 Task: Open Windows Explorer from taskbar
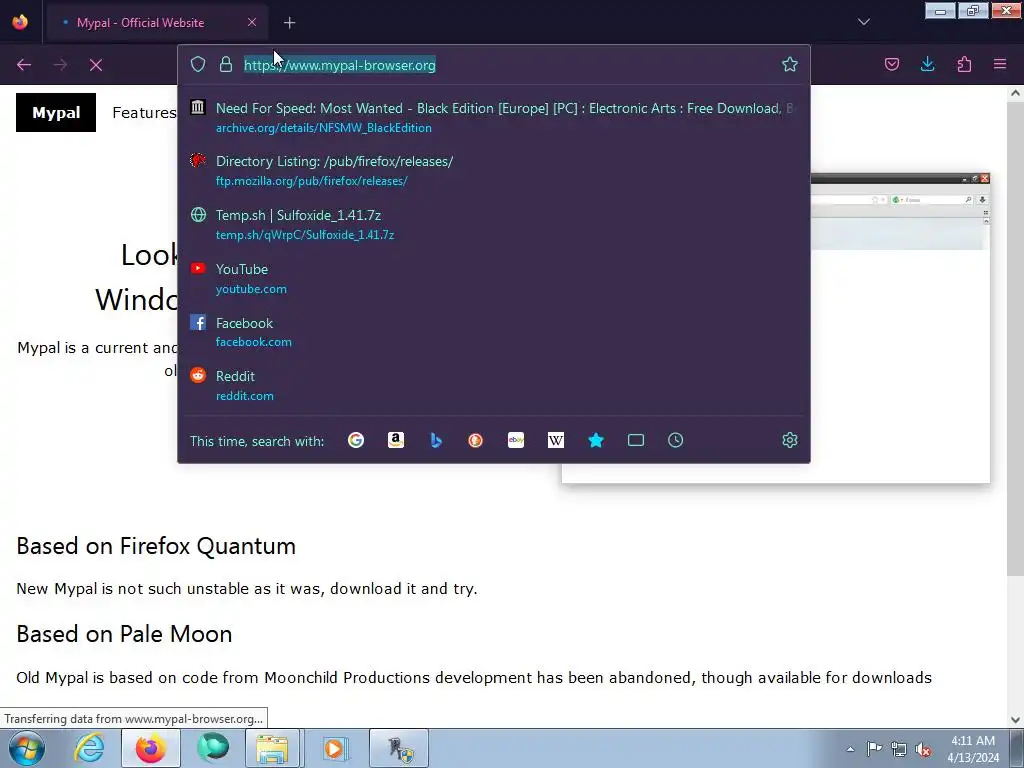tap(272, 748)
